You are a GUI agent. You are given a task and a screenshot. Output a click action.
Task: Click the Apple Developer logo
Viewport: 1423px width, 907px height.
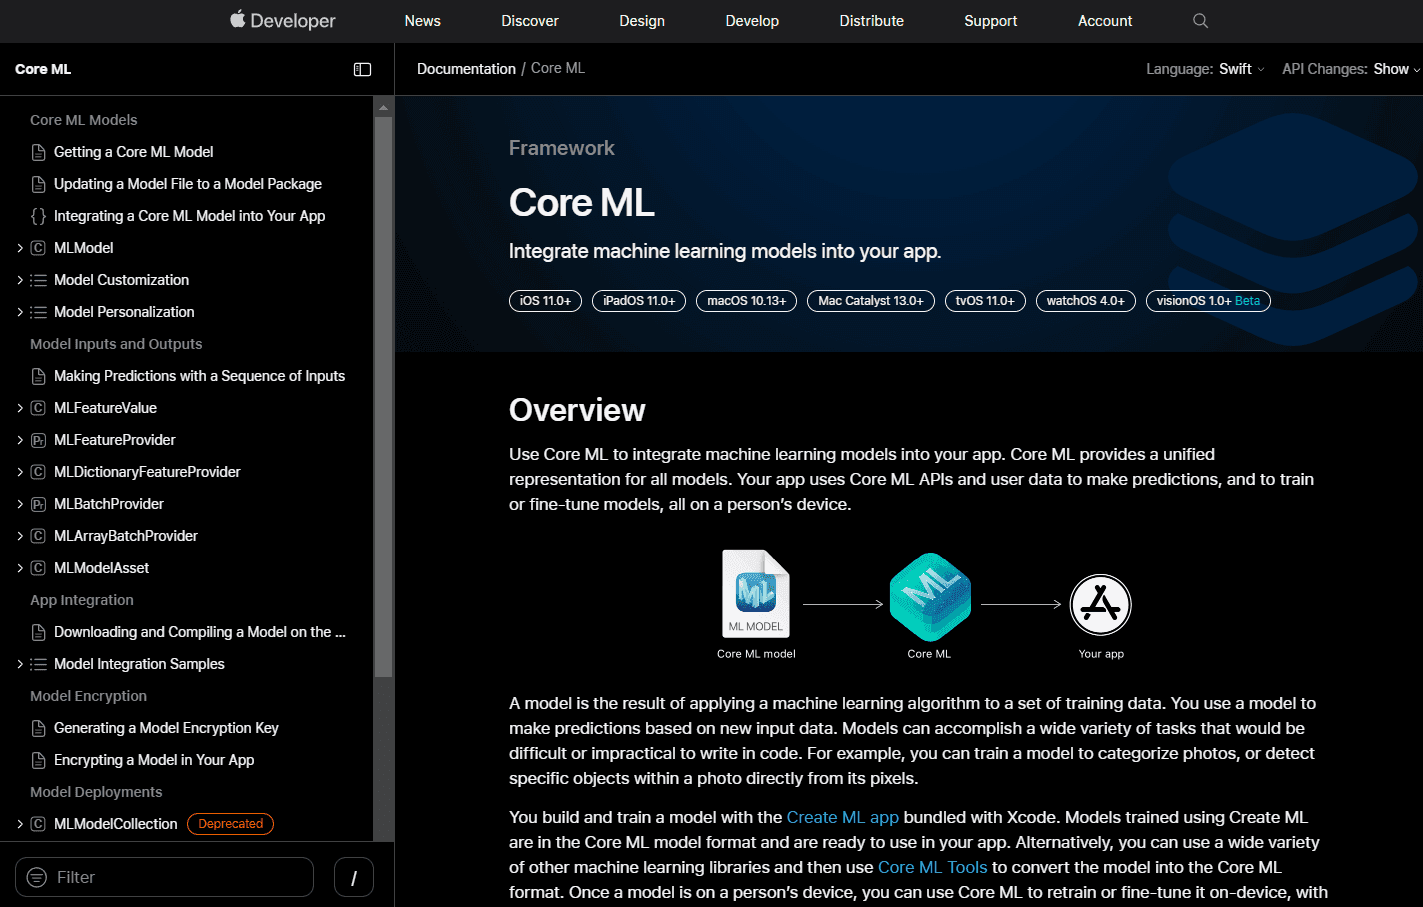(283, 20)
